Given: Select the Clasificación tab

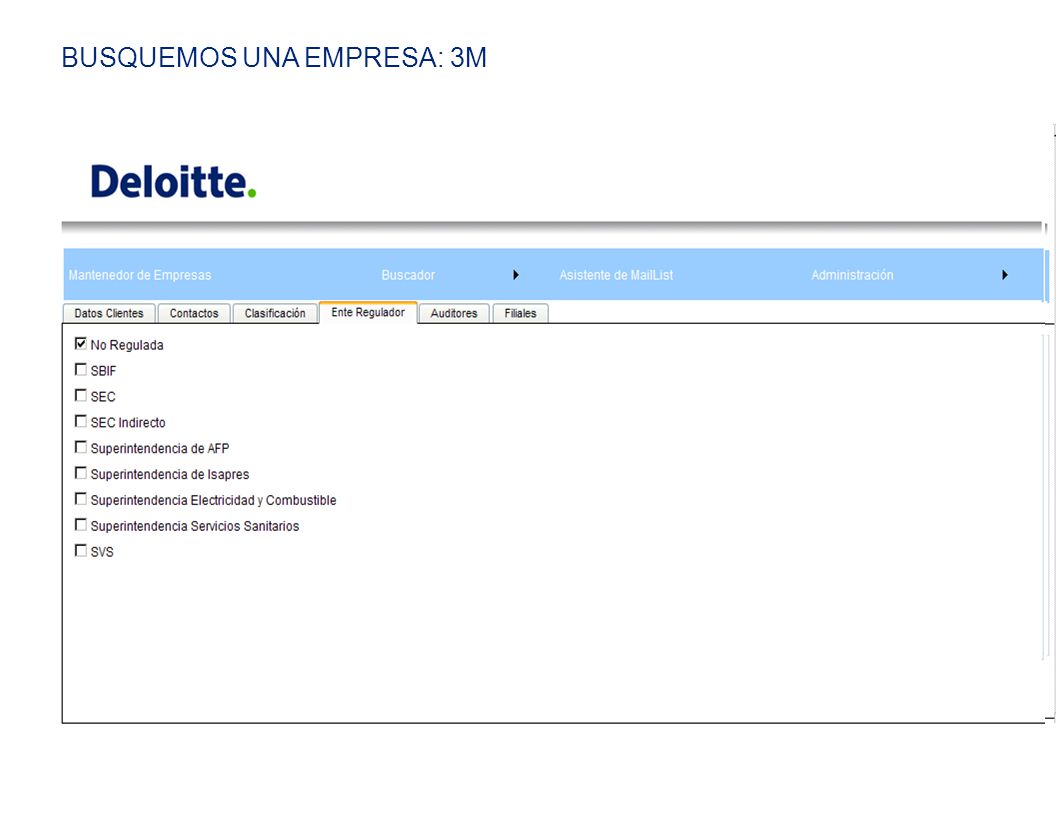Looking at the screenshot, I should coord(275,313).
